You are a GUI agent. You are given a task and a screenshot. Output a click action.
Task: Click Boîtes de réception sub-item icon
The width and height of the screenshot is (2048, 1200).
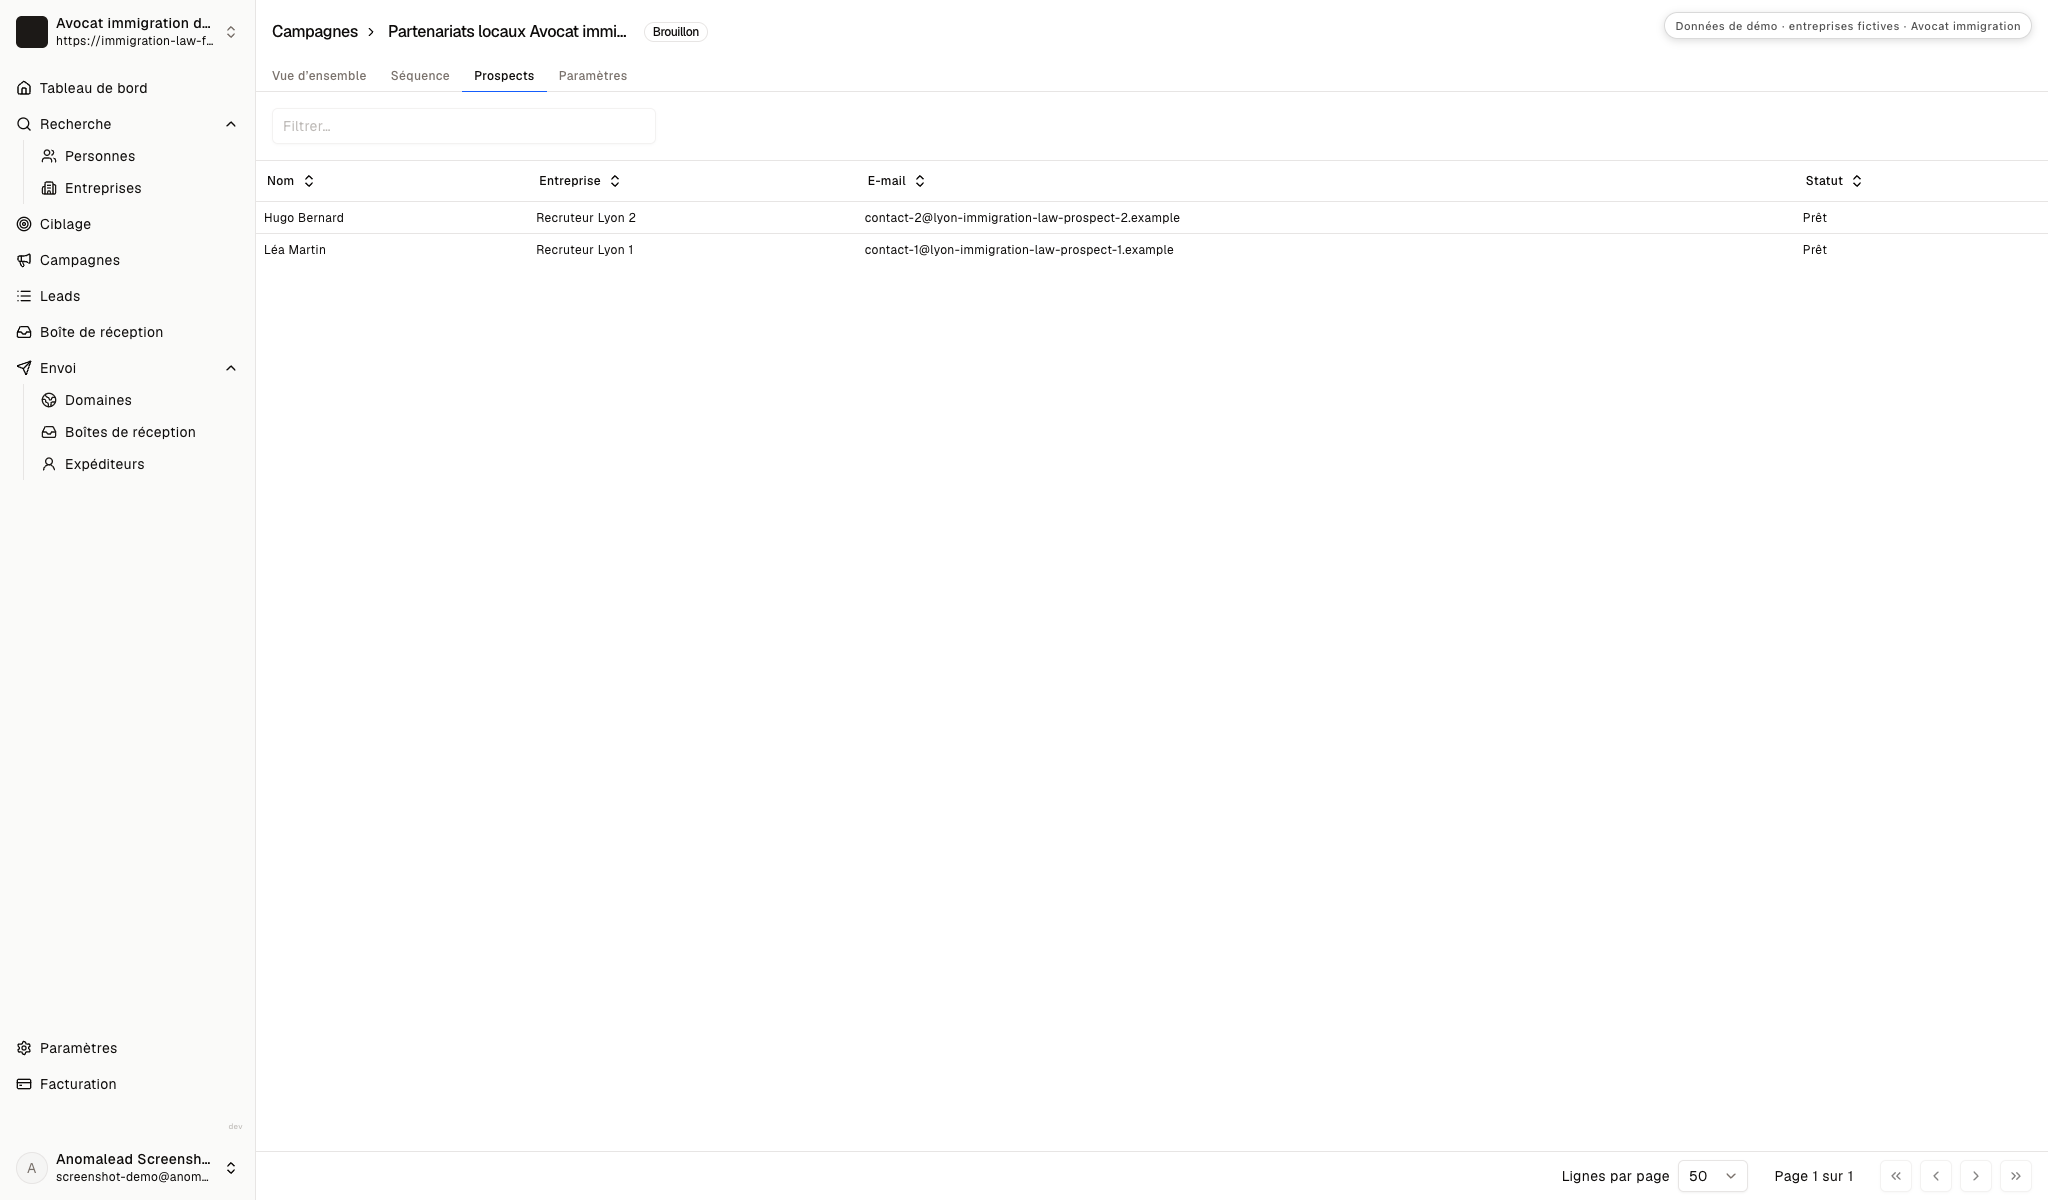(x=49, y=432)
